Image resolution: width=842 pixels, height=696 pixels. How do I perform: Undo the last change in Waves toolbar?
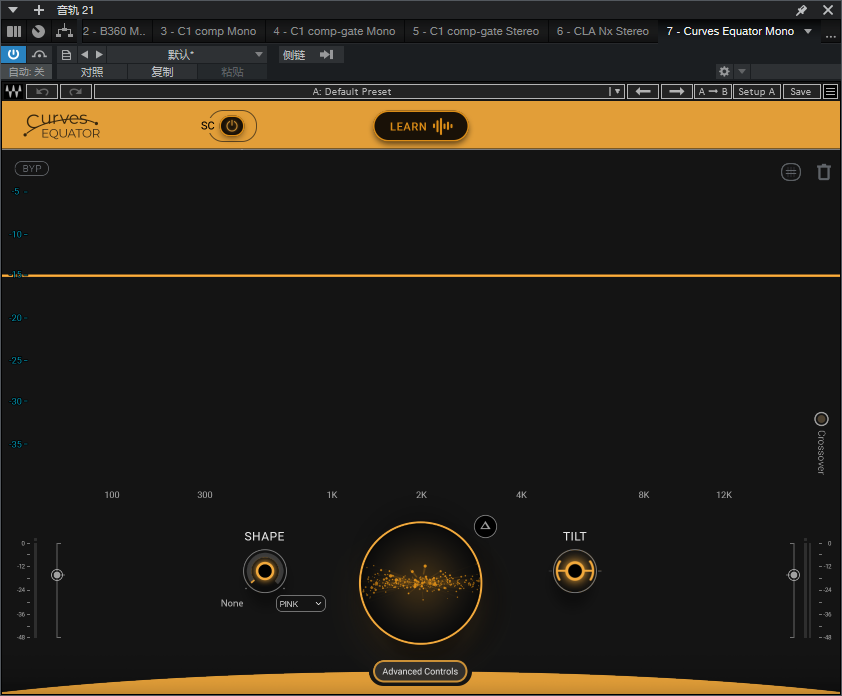[x=42, y=92]
